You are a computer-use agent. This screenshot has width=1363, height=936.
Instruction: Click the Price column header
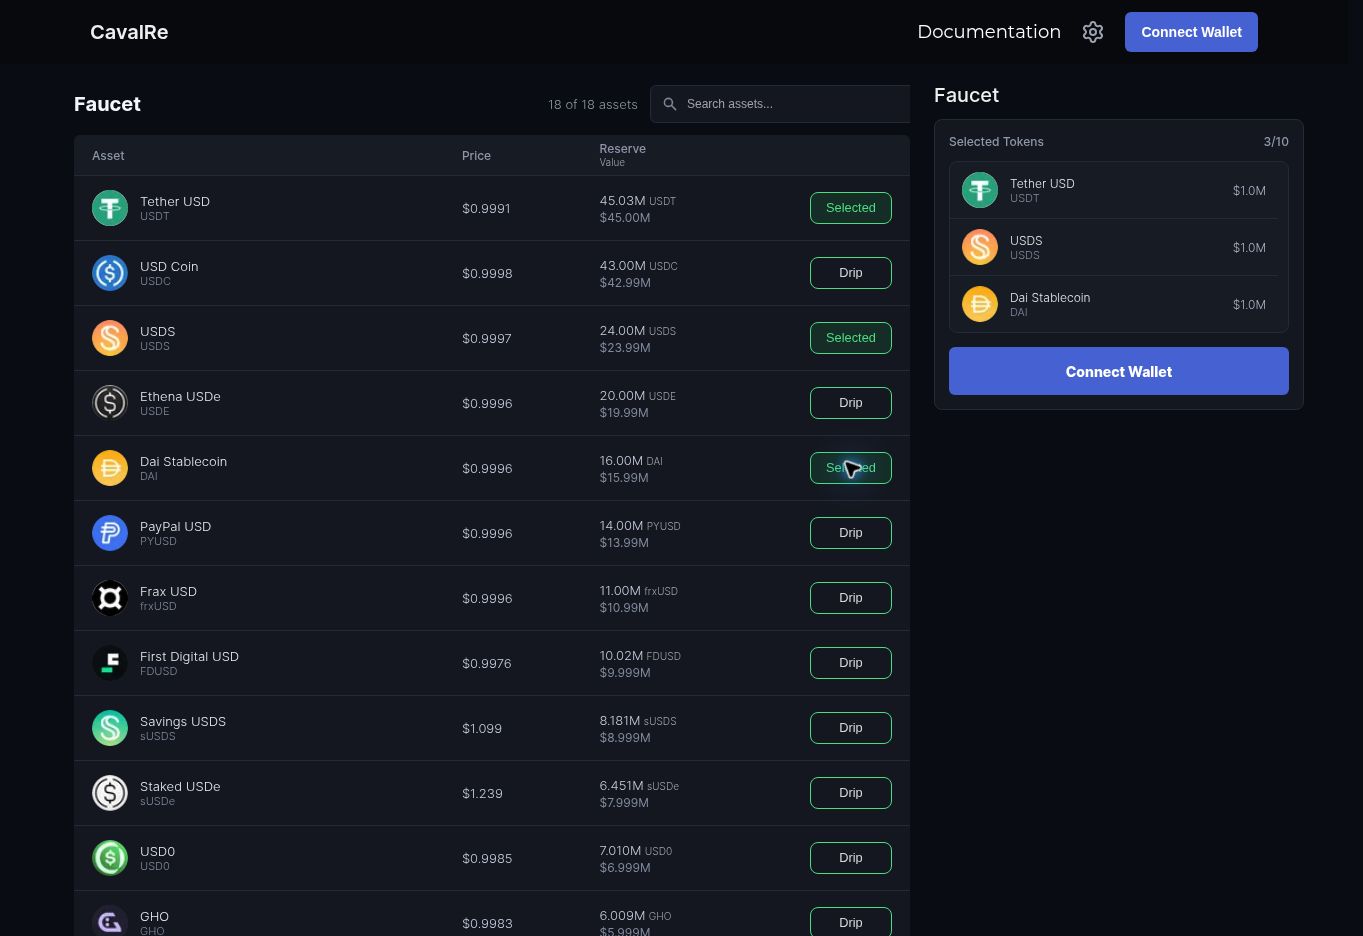(x=476, y=156)
